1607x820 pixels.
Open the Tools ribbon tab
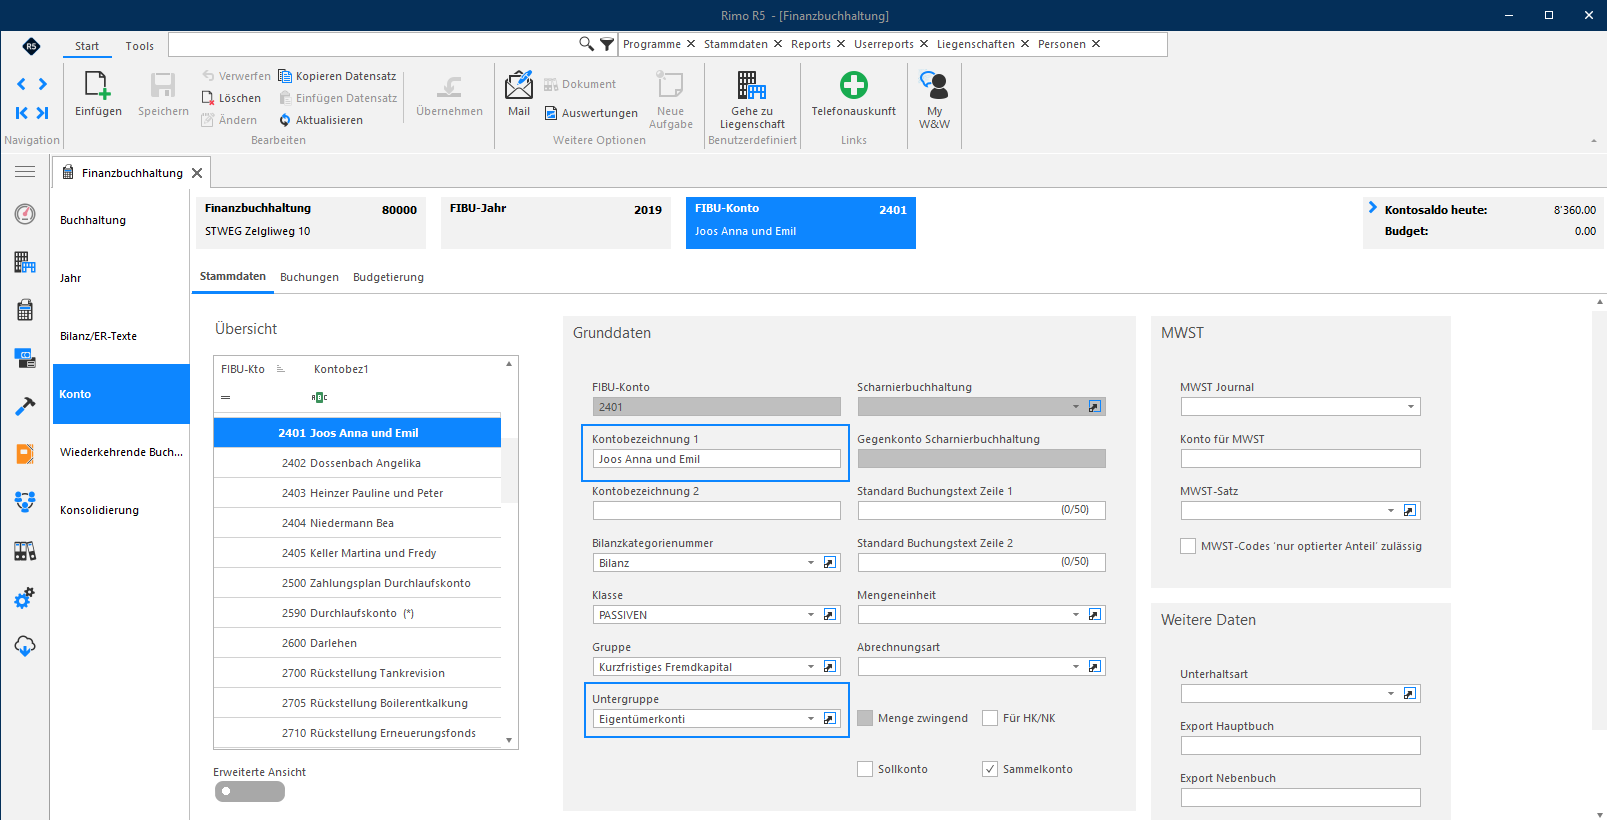tap(140, 46)
